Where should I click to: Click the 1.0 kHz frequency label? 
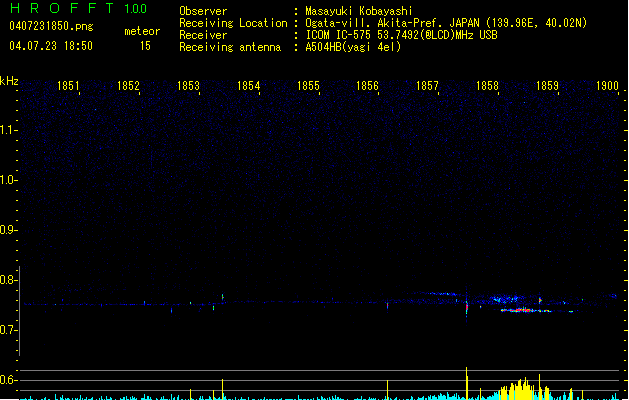(x=8, y=180)
